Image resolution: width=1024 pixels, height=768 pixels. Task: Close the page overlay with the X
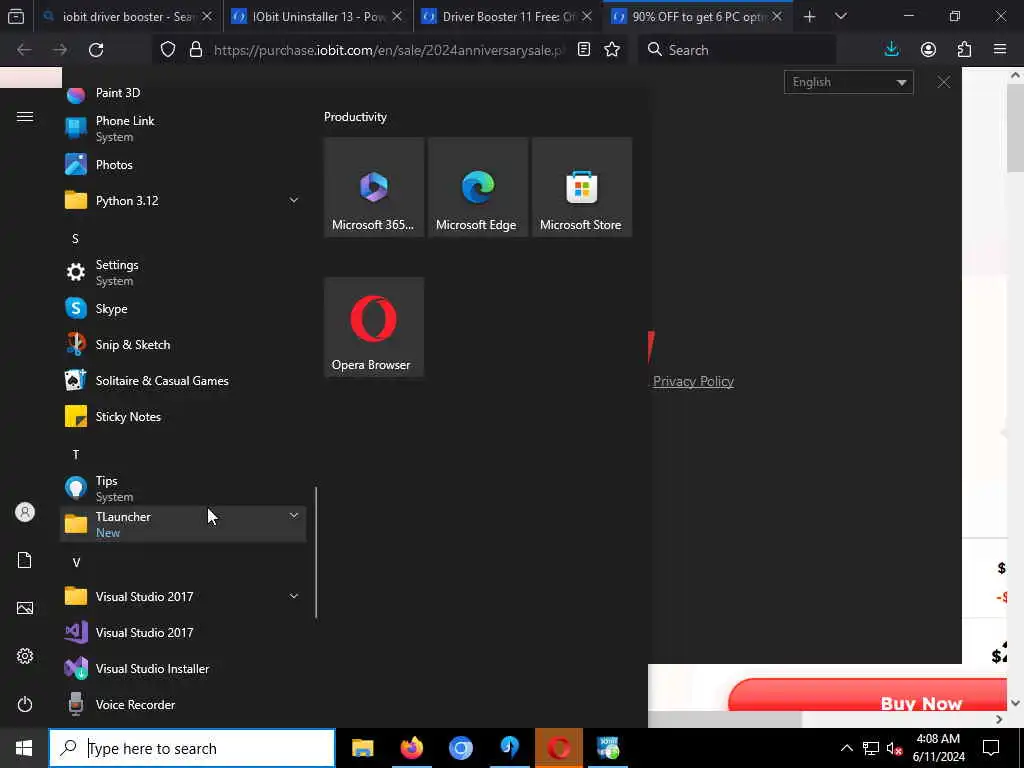click(x=944, y=82)
